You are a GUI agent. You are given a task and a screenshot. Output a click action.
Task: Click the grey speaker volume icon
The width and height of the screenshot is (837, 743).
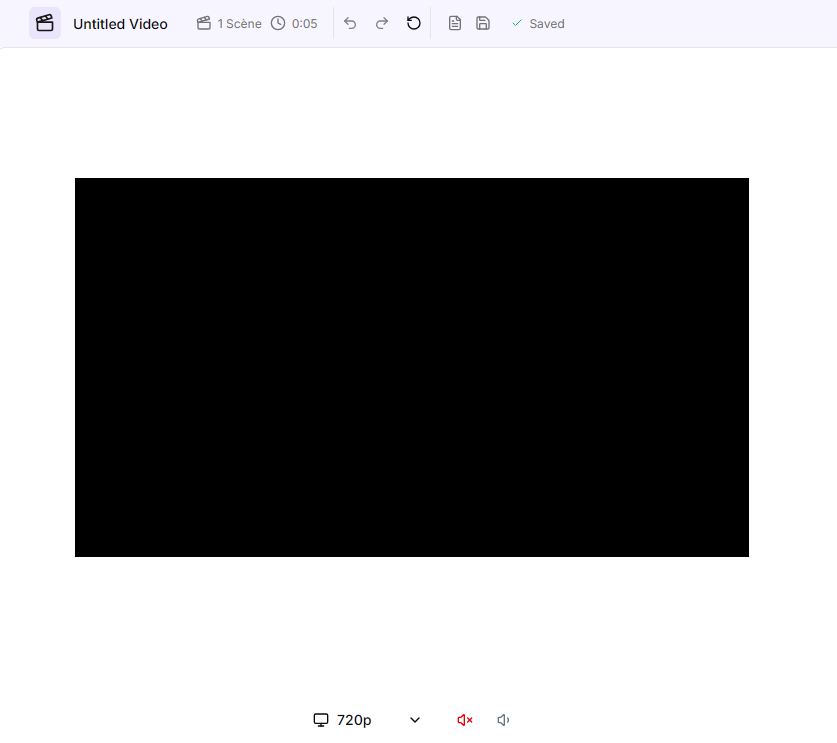click(x=503, y=720)
